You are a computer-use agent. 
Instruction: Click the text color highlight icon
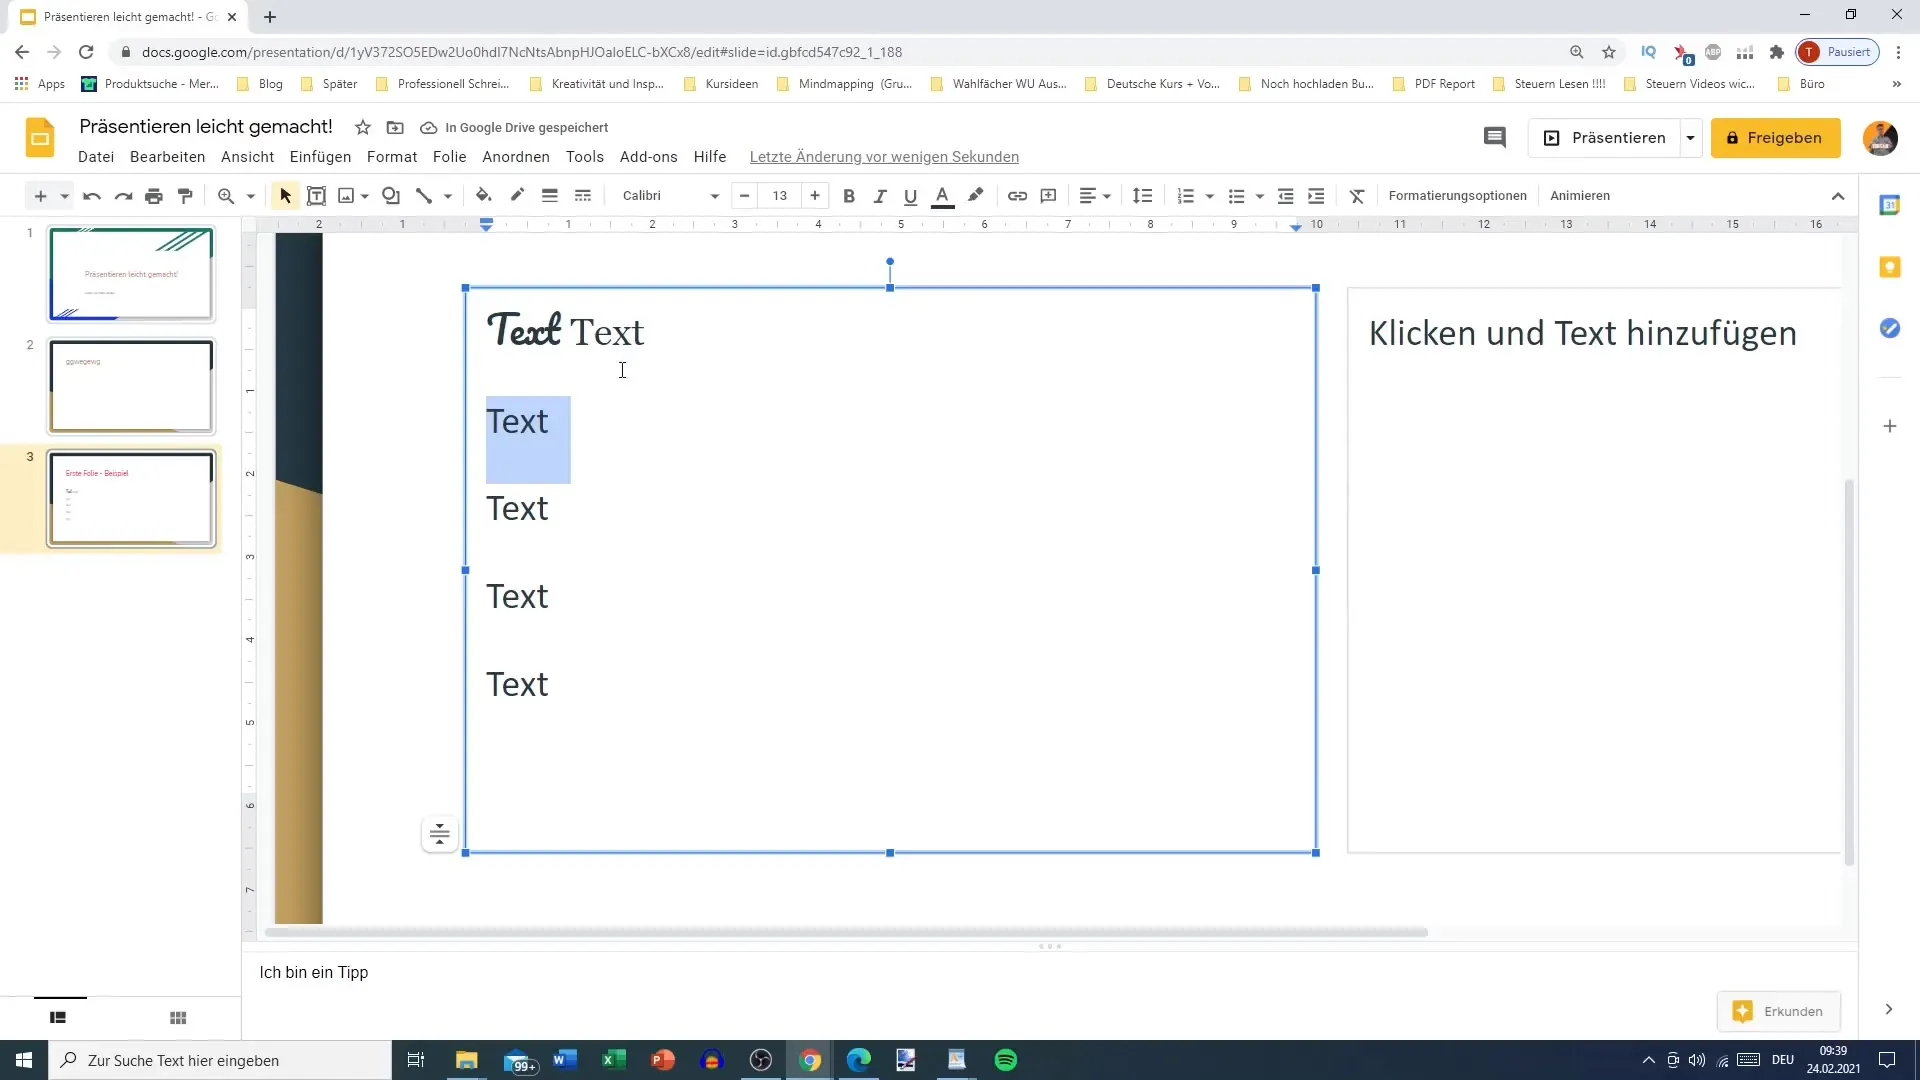(978, 195)
